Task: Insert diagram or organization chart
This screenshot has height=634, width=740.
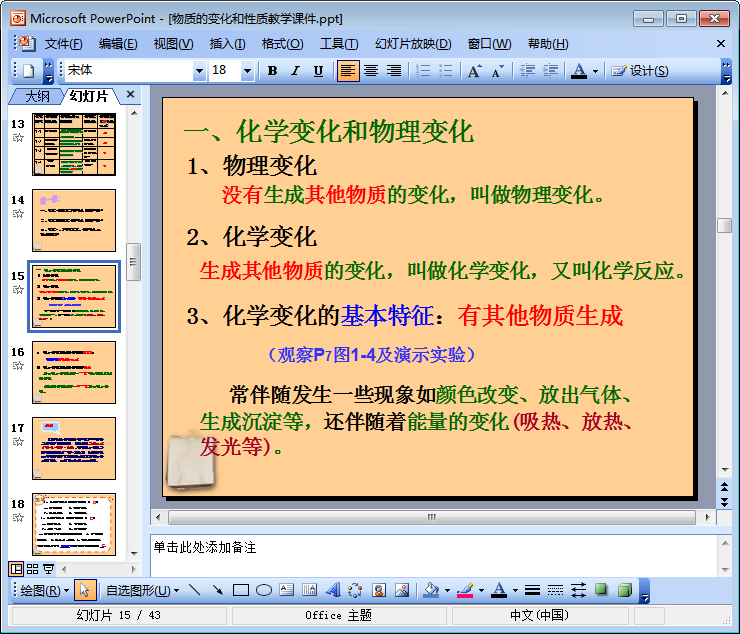Action: [x=355, y=590]
